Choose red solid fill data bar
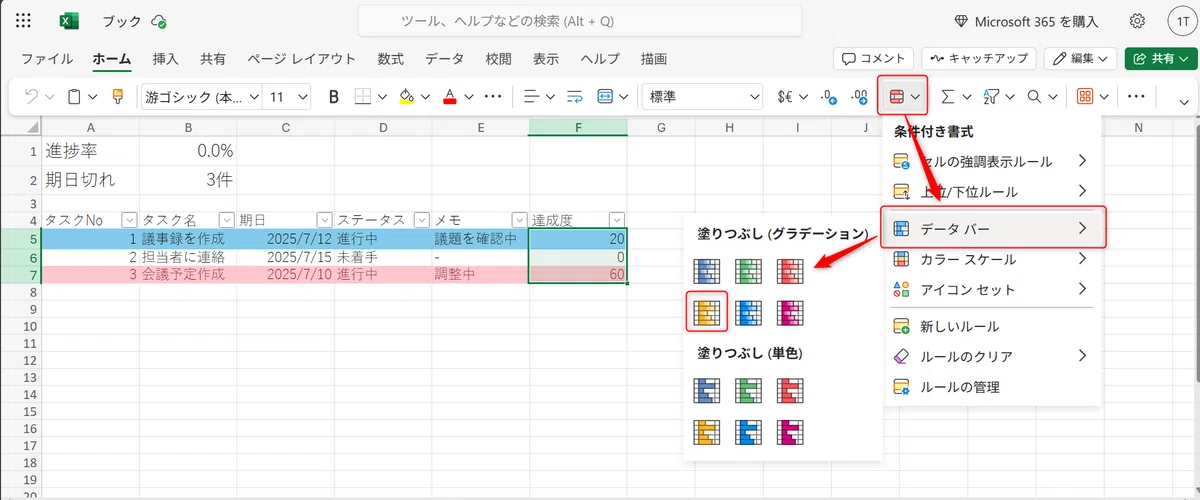 (x=791, y=389)
